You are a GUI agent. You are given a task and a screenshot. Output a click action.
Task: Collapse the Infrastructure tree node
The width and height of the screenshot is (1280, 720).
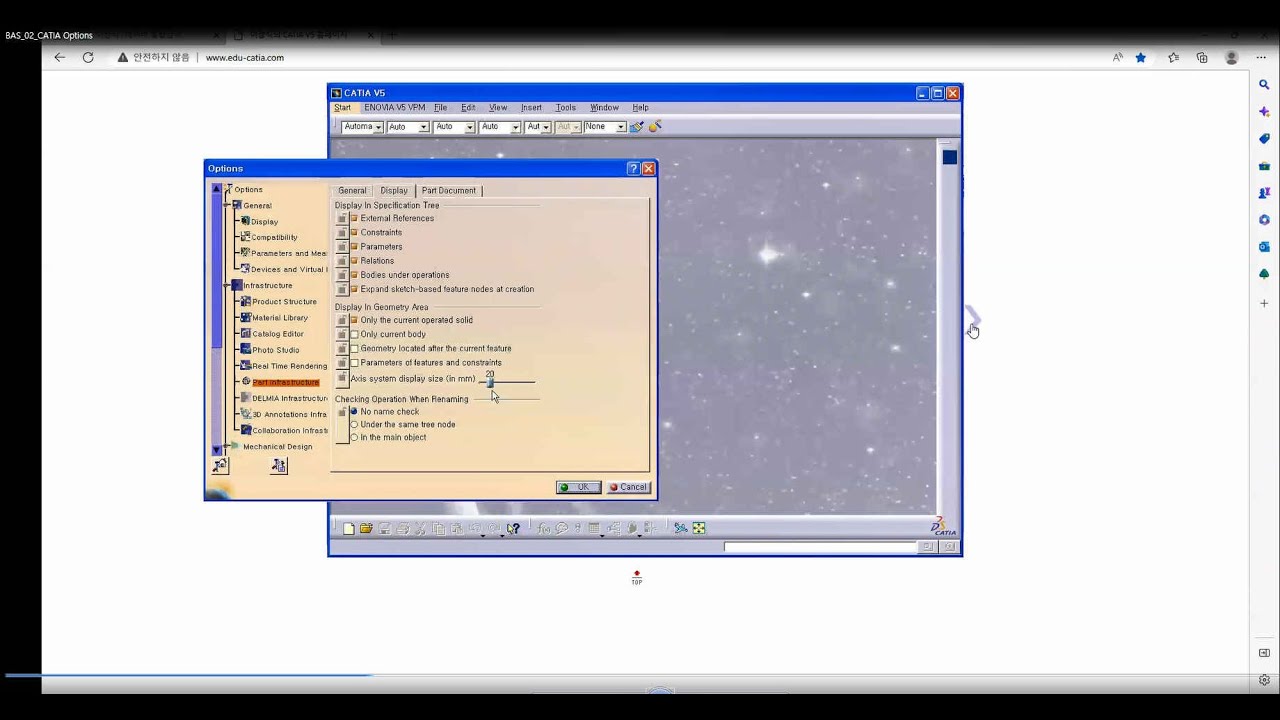228,285
